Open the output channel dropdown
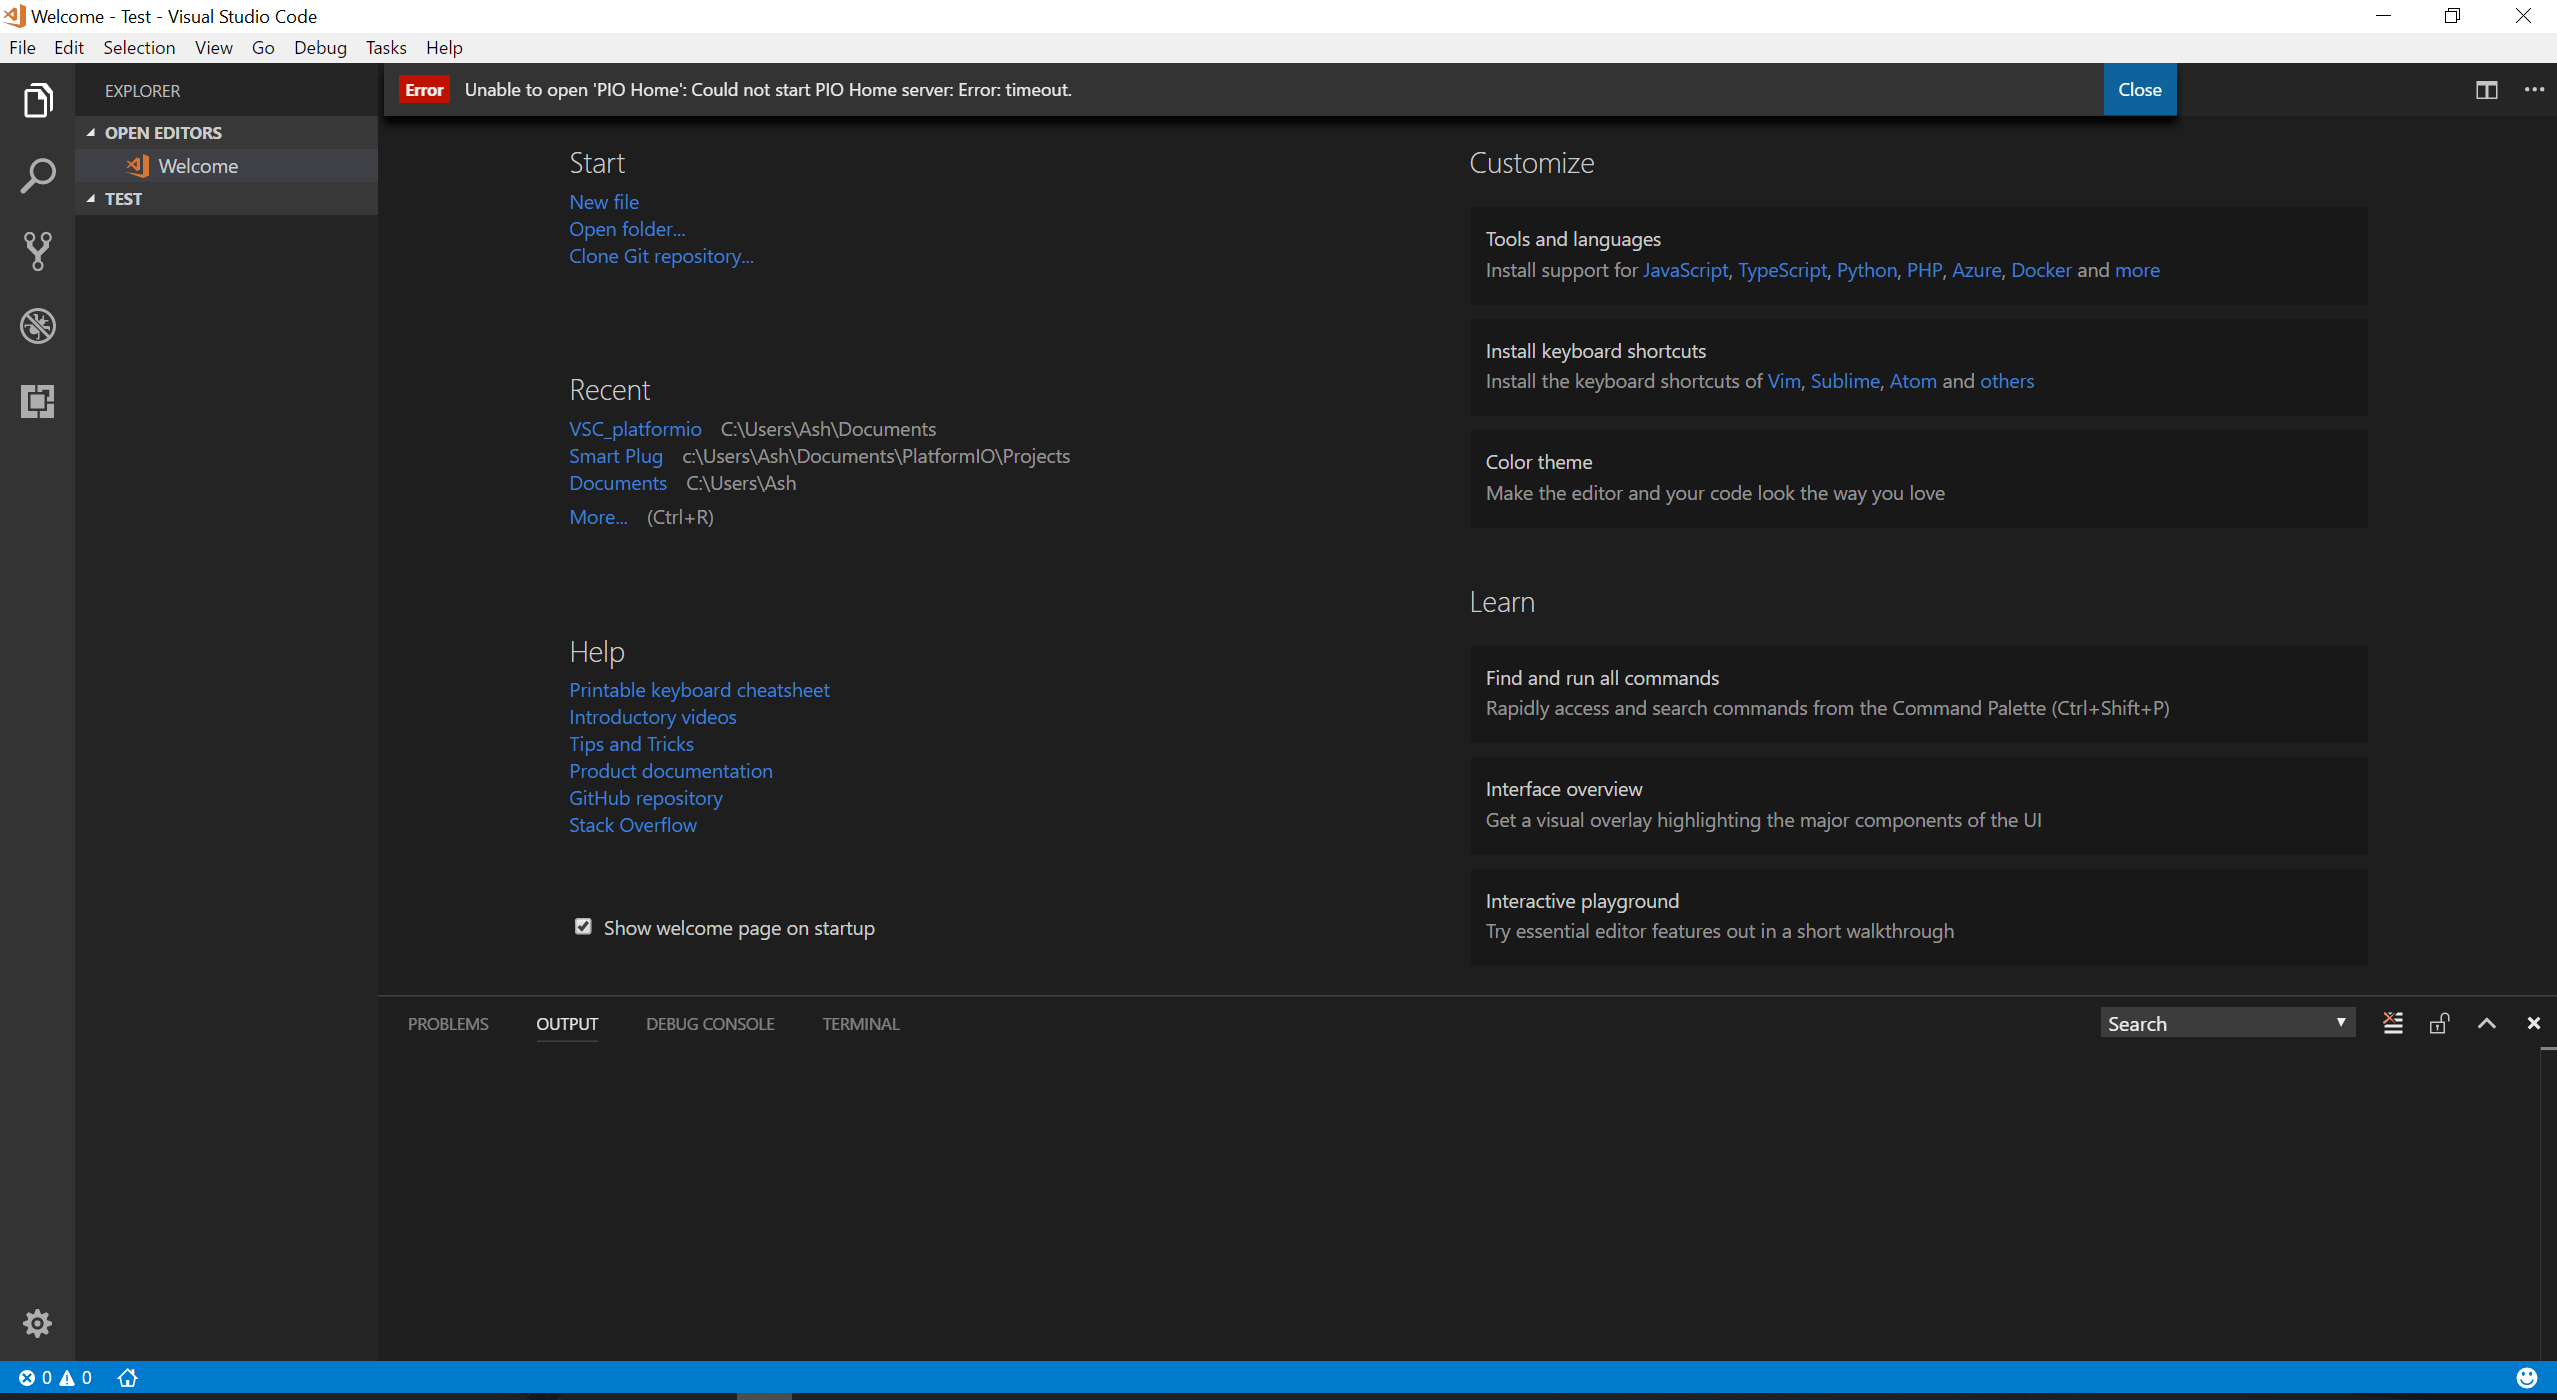 (2227, 1023)
